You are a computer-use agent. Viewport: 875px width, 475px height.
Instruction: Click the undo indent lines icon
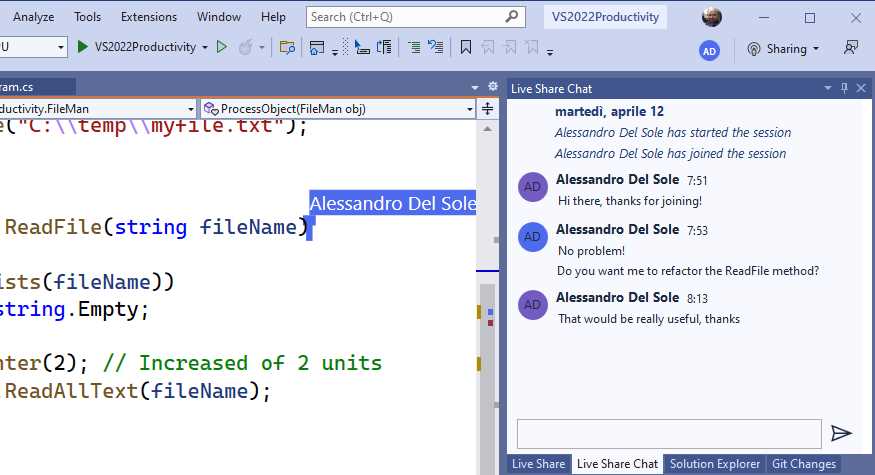click(436, 47)
